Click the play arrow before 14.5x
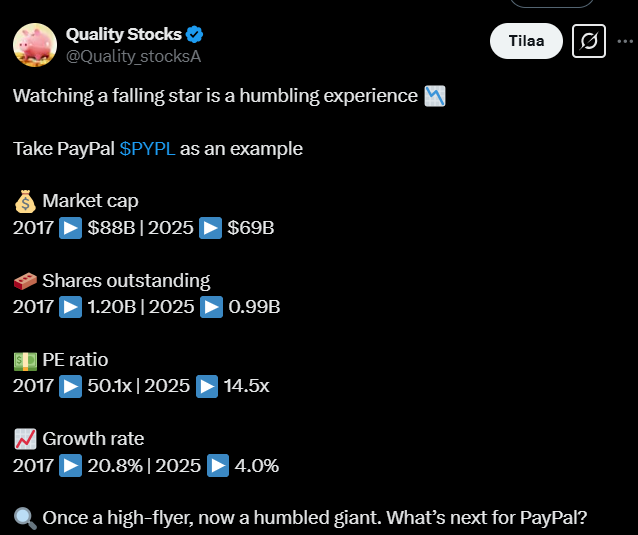Image resolution: width=638 pixels, height=535 pixels. click(207, 386)
